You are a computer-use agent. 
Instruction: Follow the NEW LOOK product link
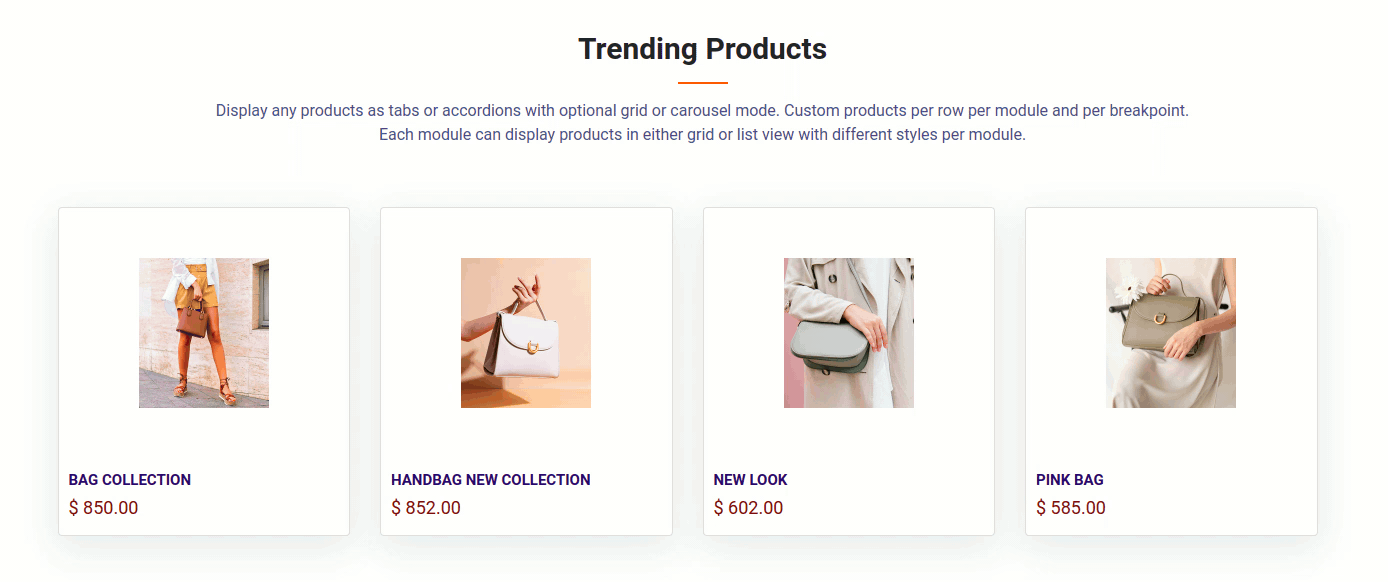coord(751,480)
